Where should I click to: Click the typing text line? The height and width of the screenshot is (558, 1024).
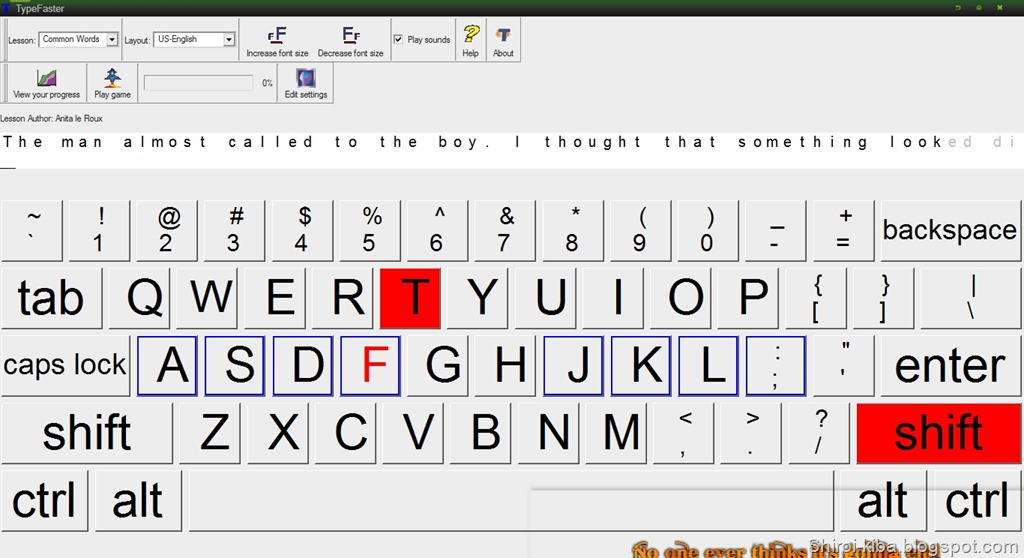512,142
